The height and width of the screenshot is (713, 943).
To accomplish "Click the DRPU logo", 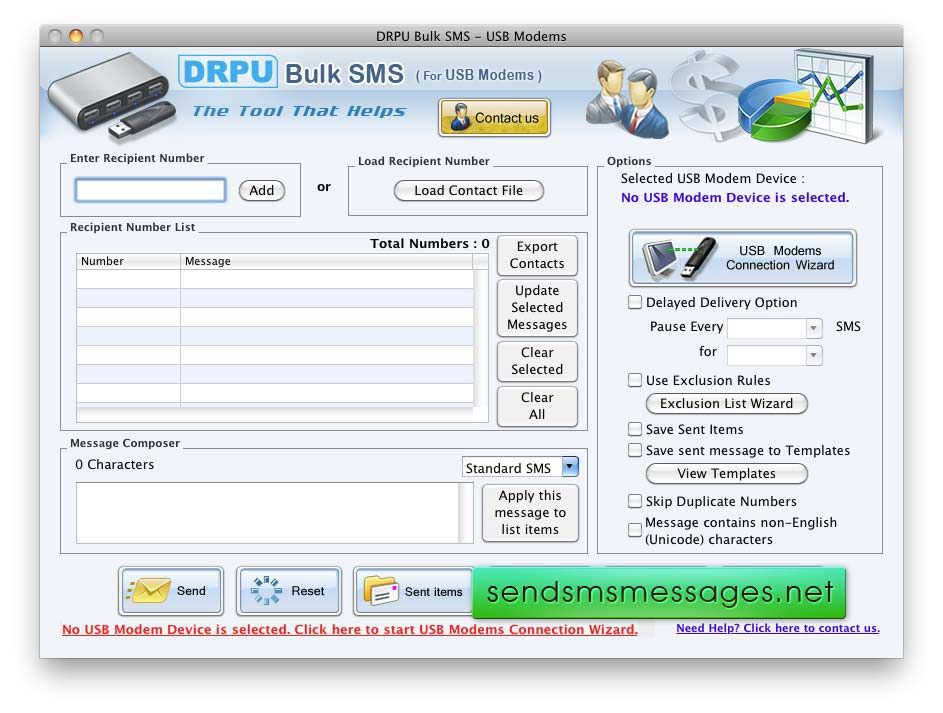I will pyautogui.click(x=228, y=72).
